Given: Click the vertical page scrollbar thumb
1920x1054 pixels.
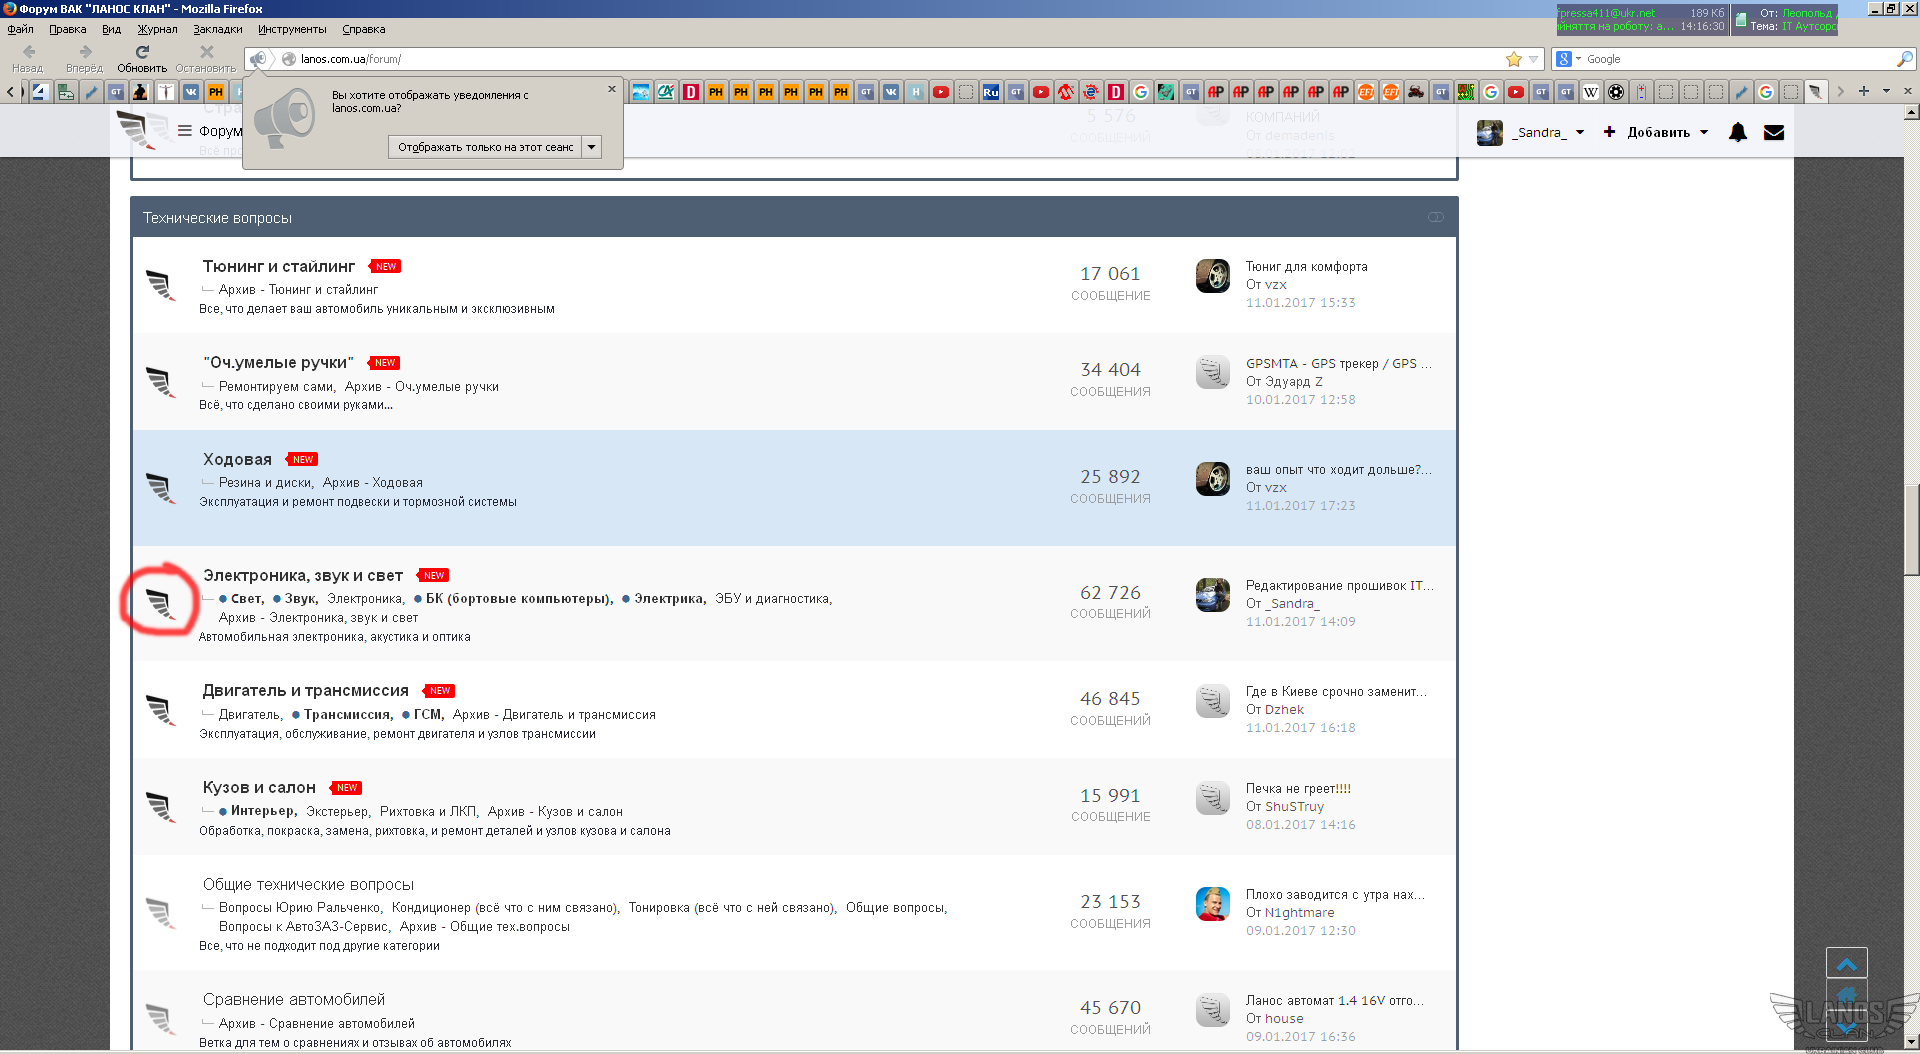Looking at the screenshot, I should pyautogui.click(x=1911, y=530).
